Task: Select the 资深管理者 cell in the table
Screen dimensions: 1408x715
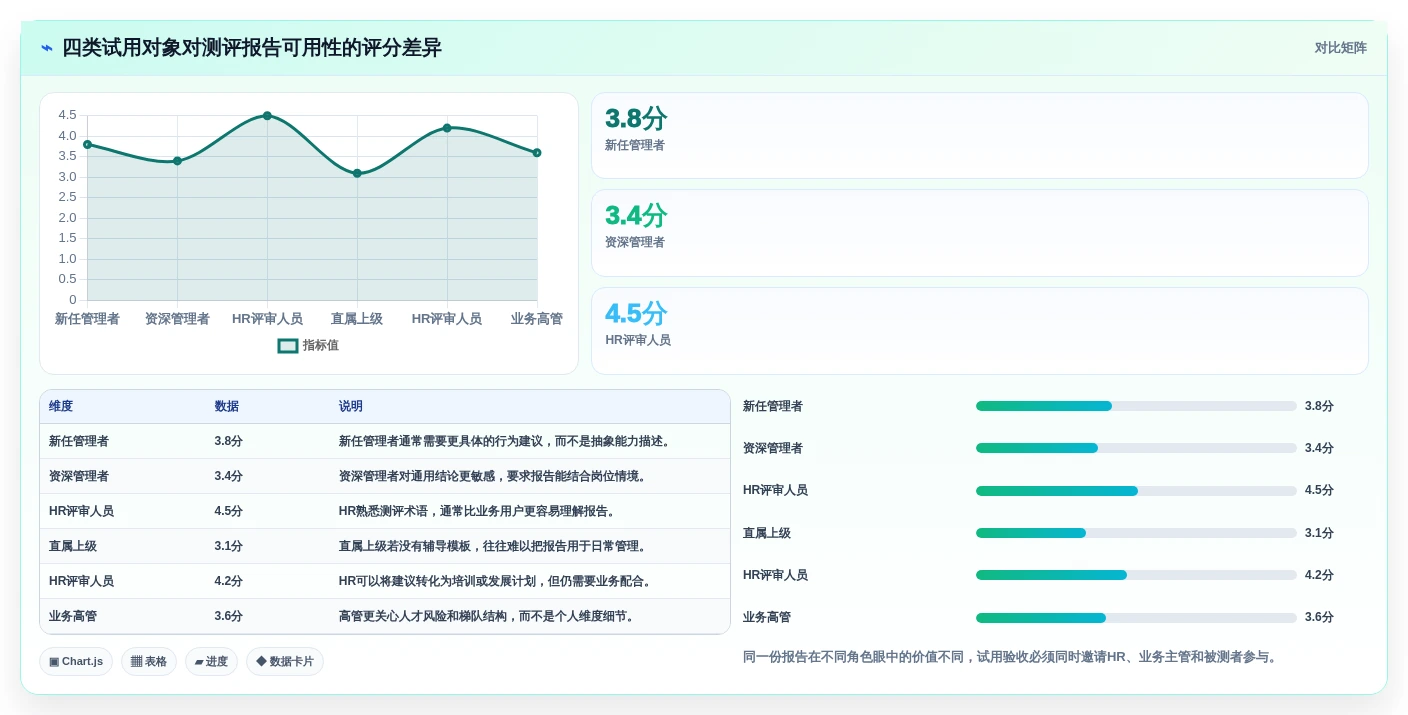Action: point(79,476)
